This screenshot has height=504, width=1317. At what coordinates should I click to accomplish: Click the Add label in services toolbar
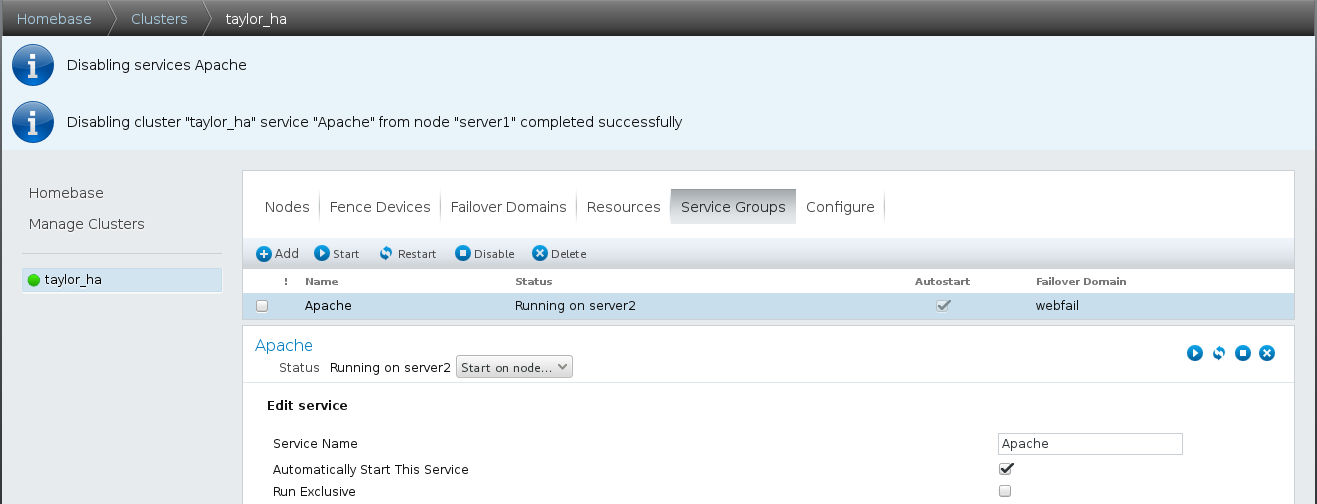(x=287, y=254)
